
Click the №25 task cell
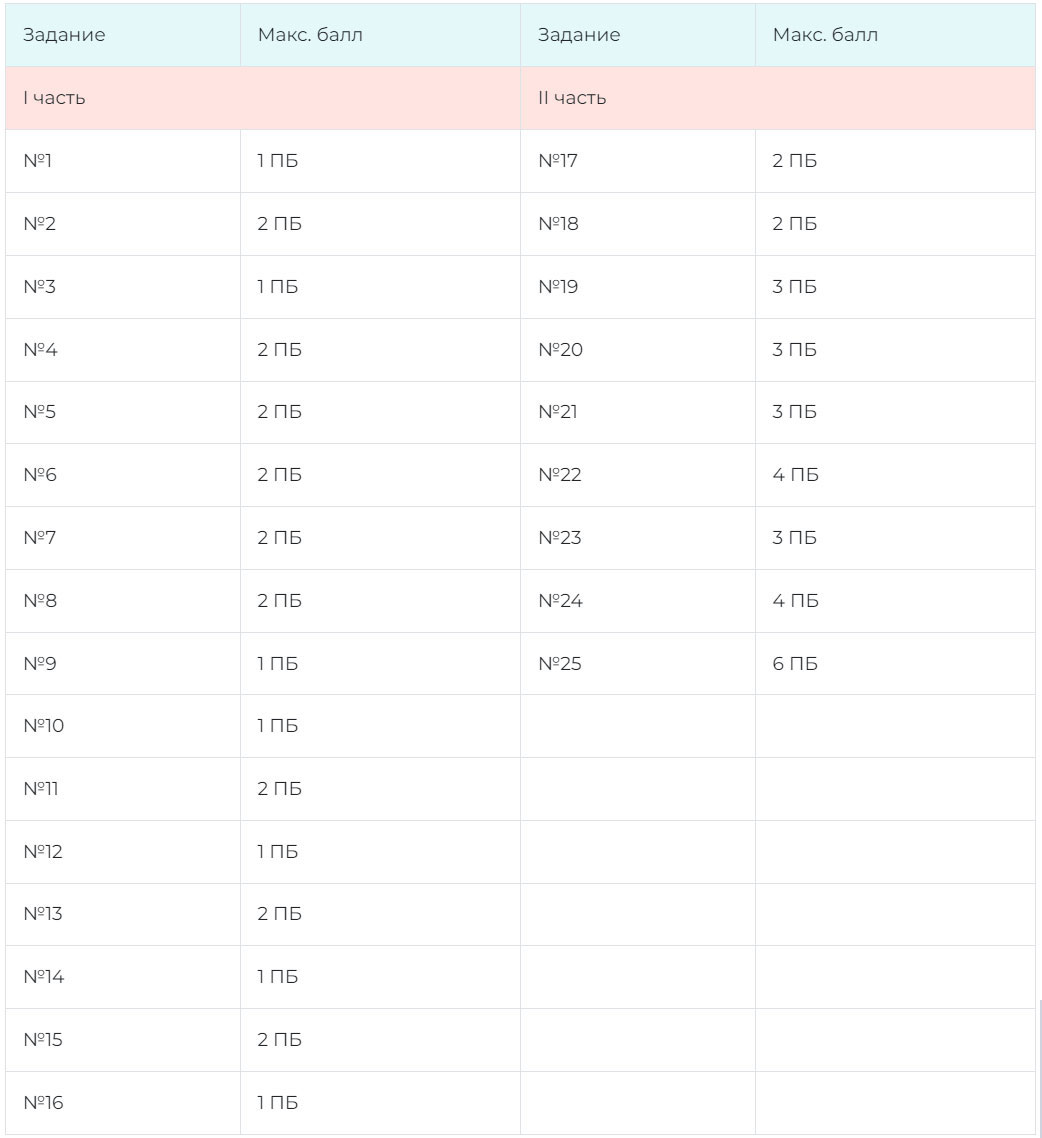coord(560,664)
